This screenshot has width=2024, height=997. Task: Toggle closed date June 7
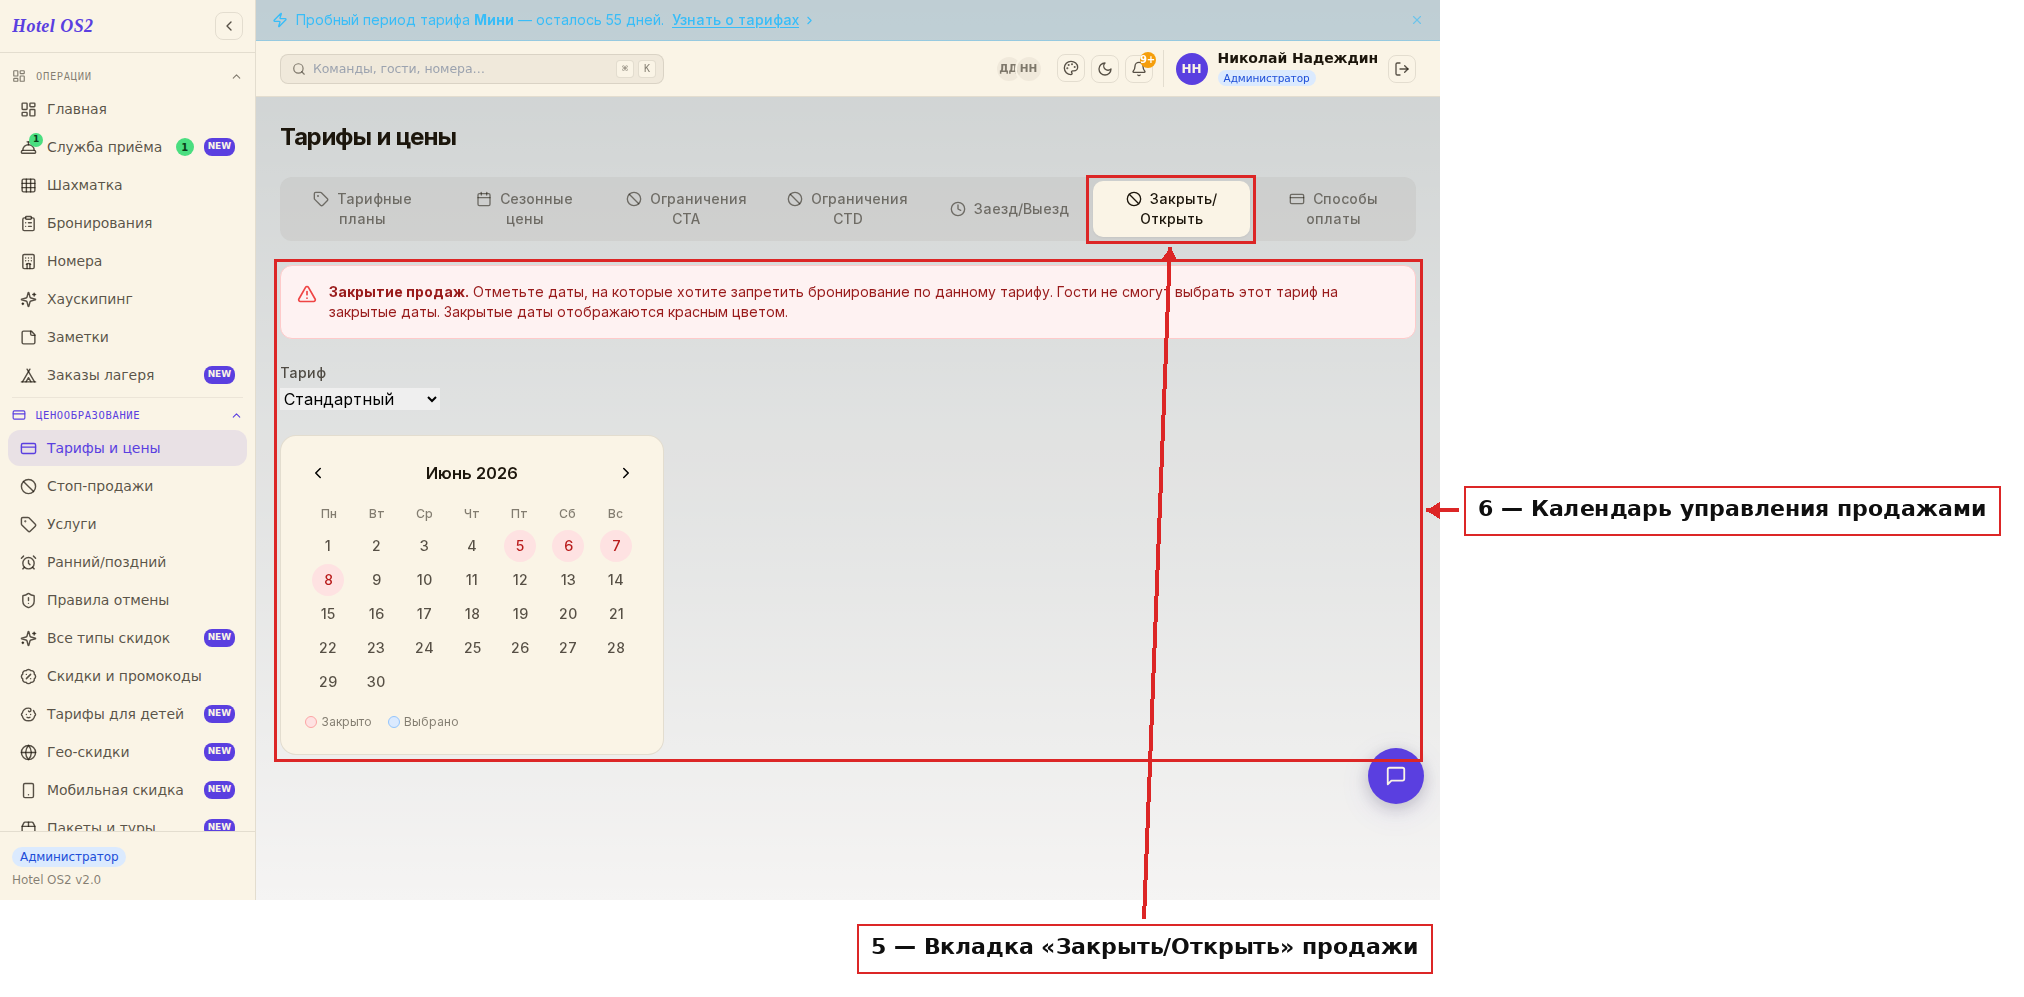coord(616,546)
